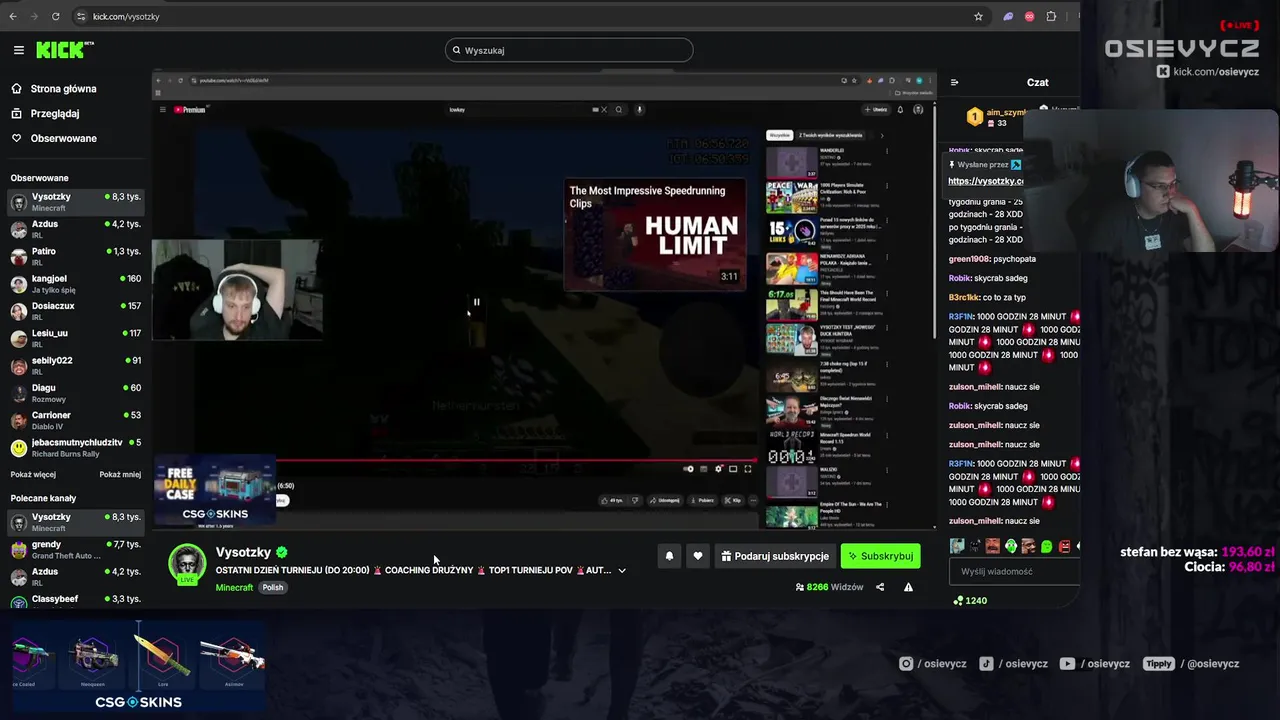Open grendy in Polecane kanały
The height and width of the screenshot is (720, 1280).
tap(75, 549)
